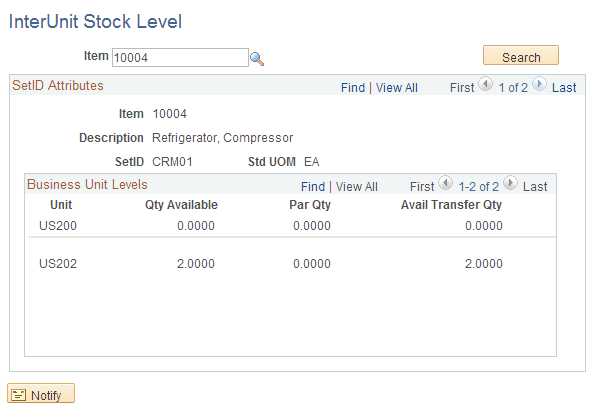Select the US202 unit cell
Viewport: 597px width, 414px height.
(x=58, y=264)
